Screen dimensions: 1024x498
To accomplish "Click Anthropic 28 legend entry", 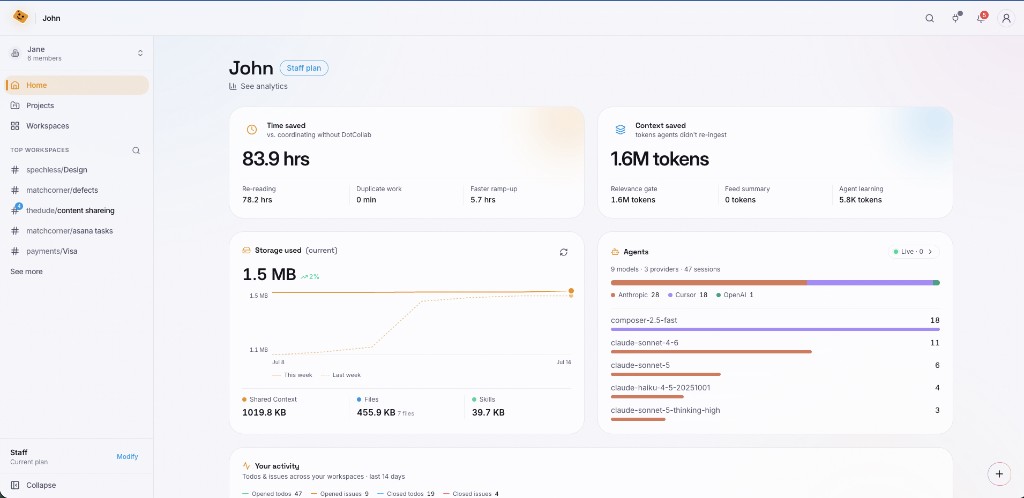I will click(635, 295).
